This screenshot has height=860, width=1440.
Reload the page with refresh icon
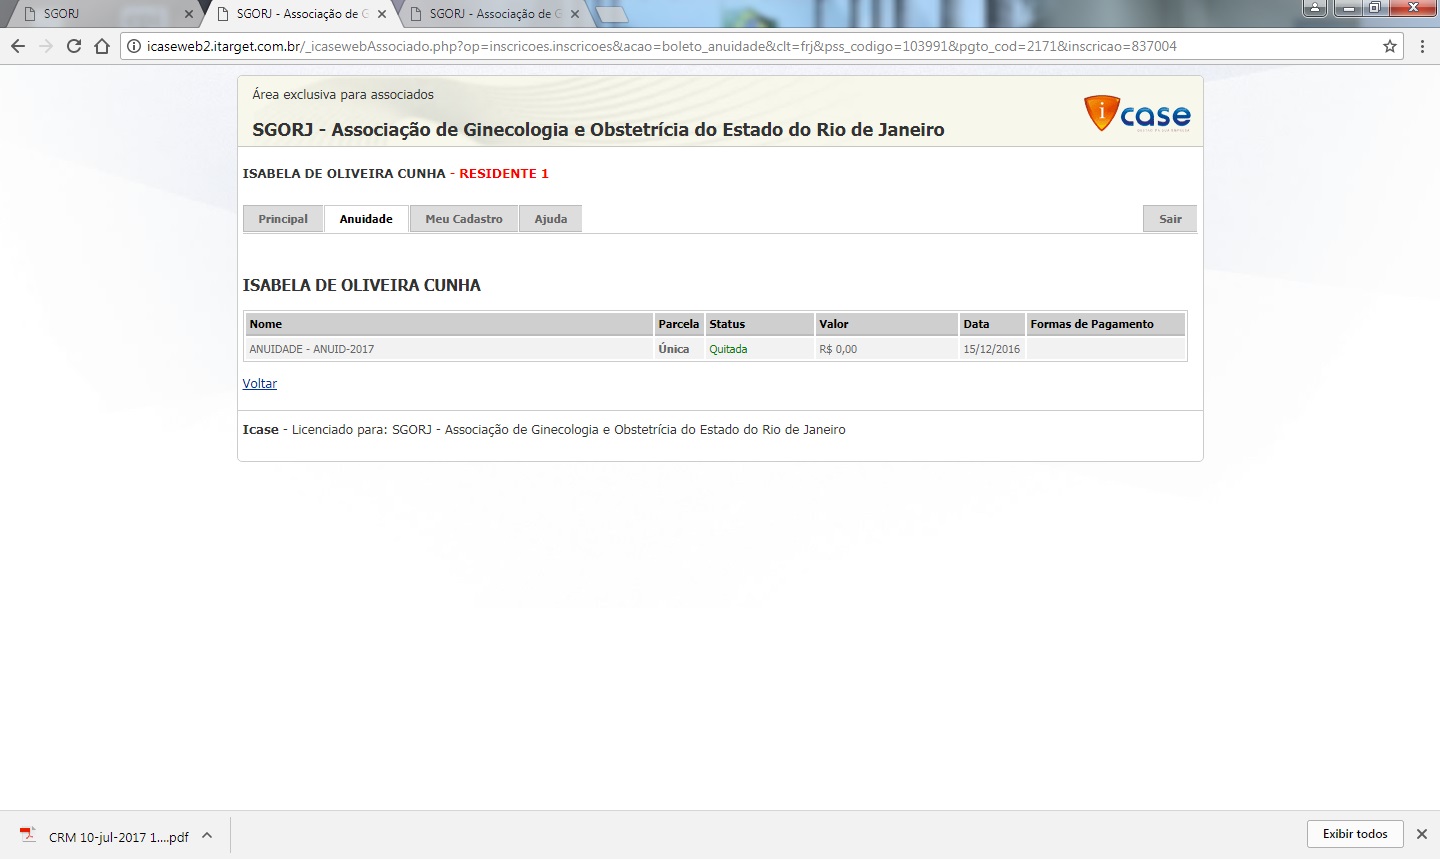click(73, 46)
